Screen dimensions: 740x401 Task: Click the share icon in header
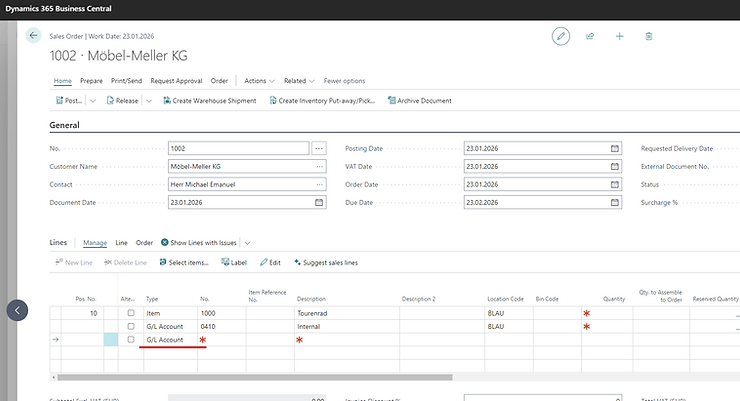click(x=590, y=36)
